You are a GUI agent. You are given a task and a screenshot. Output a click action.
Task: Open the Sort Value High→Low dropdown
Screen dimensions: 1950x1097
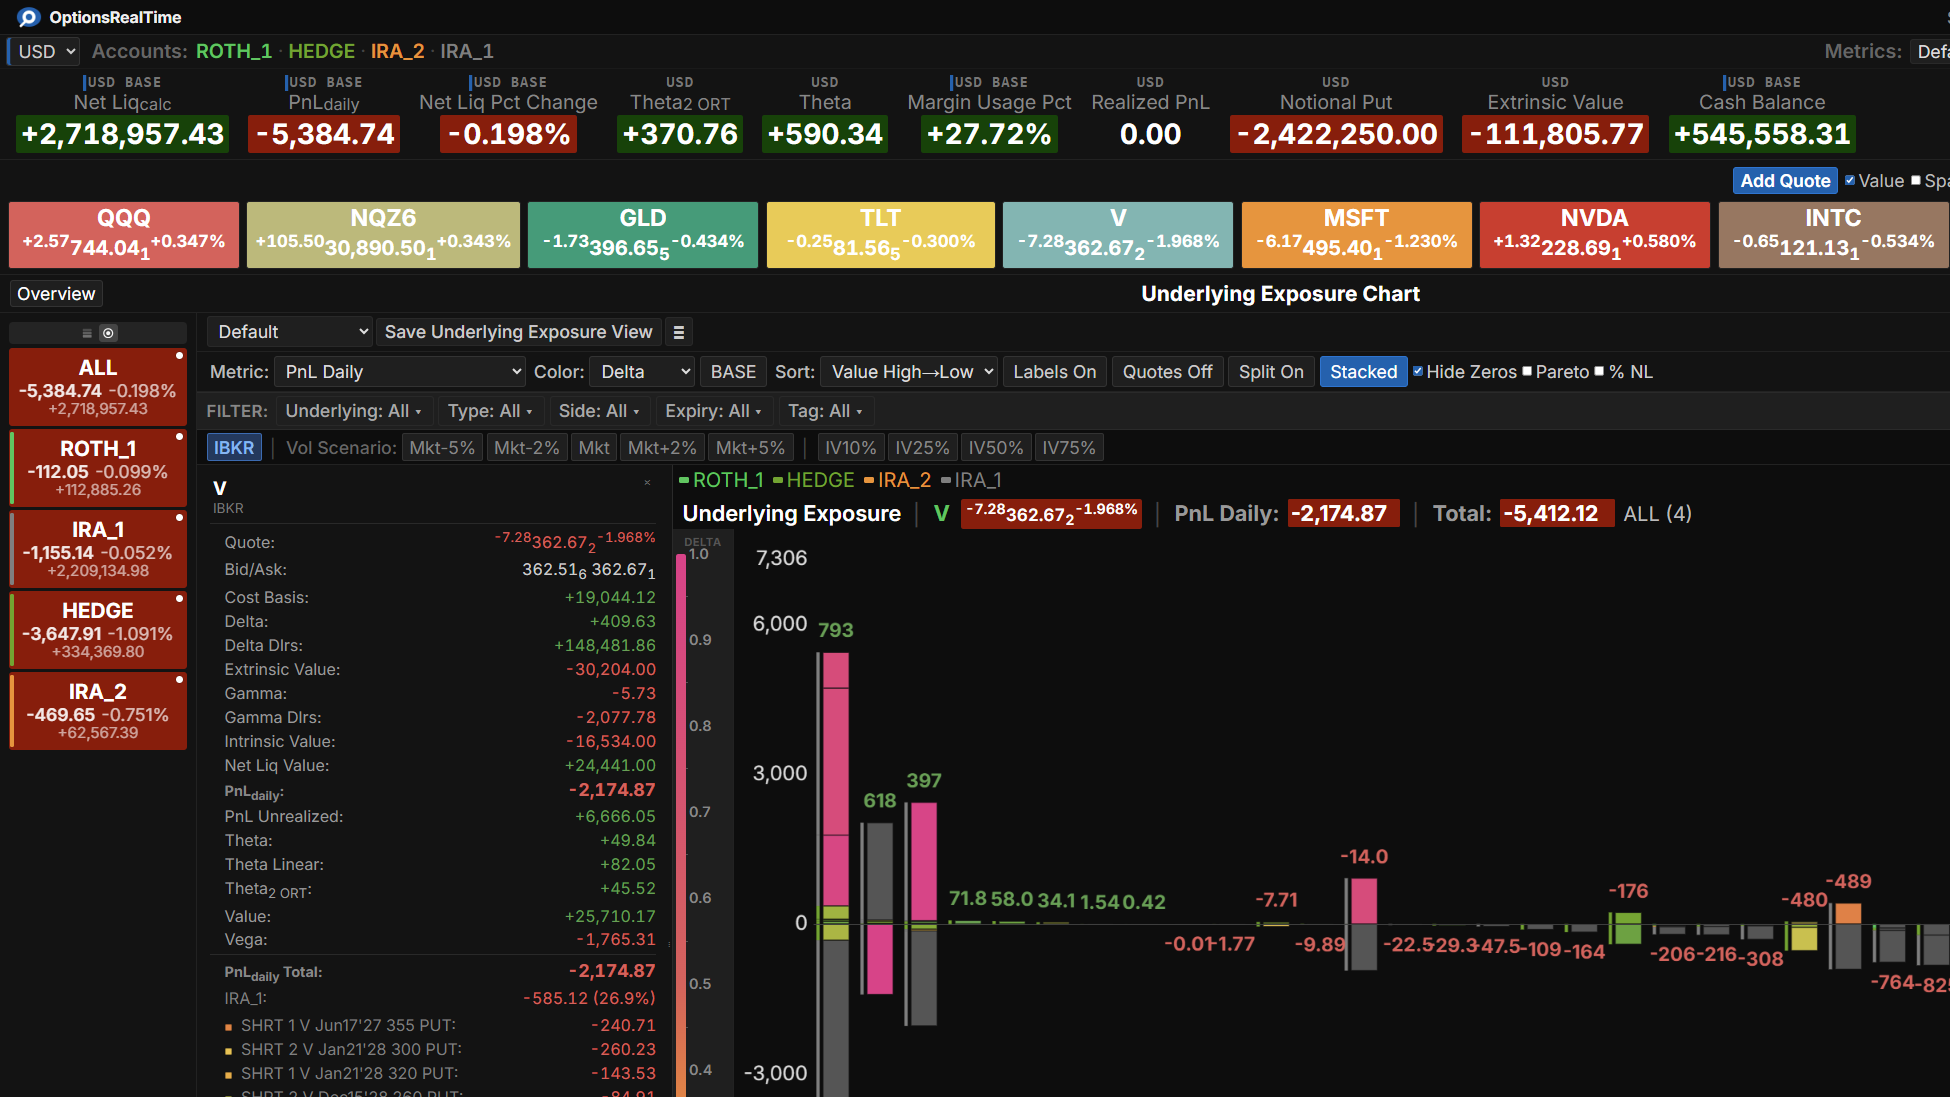pyautogui.click(x=909, y=372)
